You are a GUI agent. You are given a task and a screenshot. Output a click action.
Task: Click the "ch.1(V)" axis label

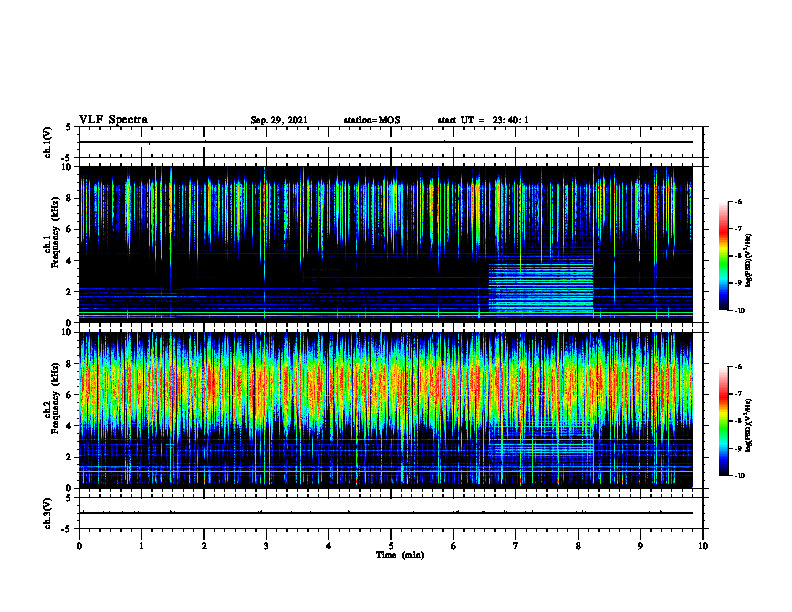pyautogui.click(x=48, y=142)
